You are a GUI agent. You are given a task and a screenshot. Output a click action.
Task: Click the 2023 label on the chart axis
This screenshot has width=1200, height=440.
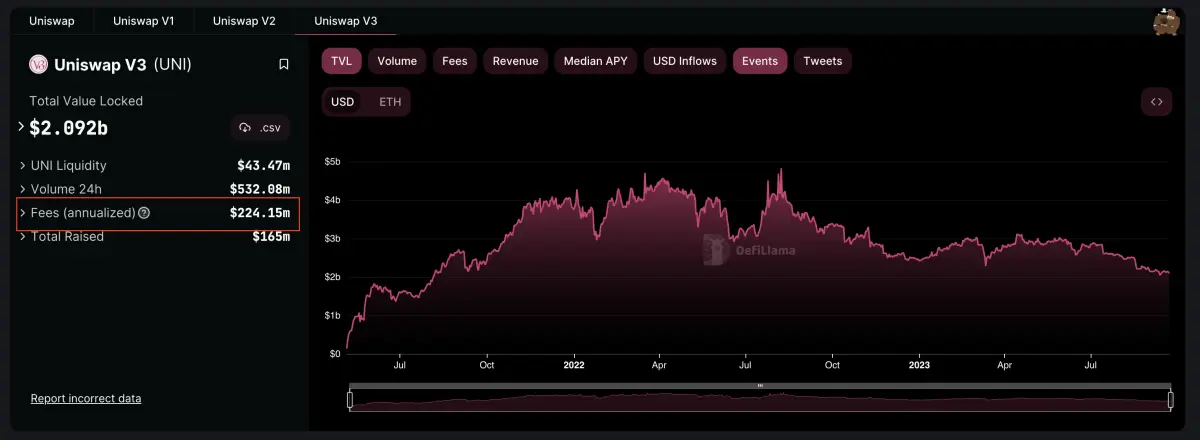click(920, 365)
